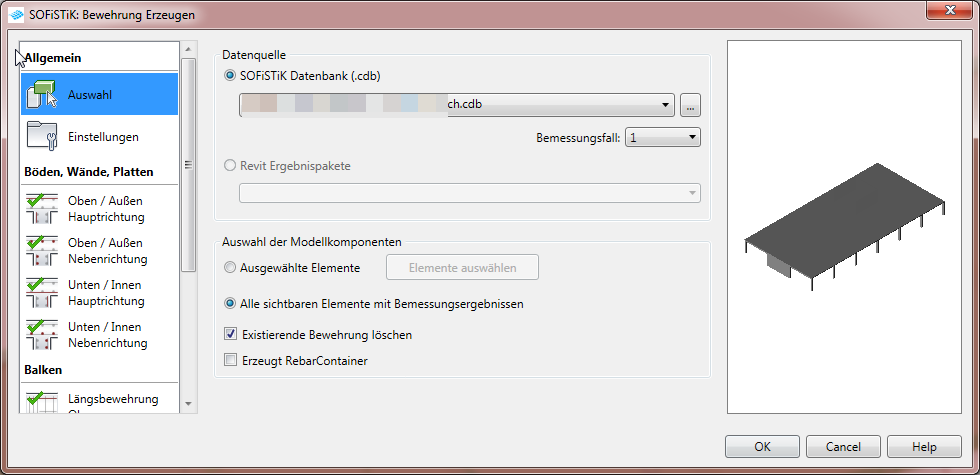
Task: Uncheck Existierende Bewehrung löschen
Action: 231,335
